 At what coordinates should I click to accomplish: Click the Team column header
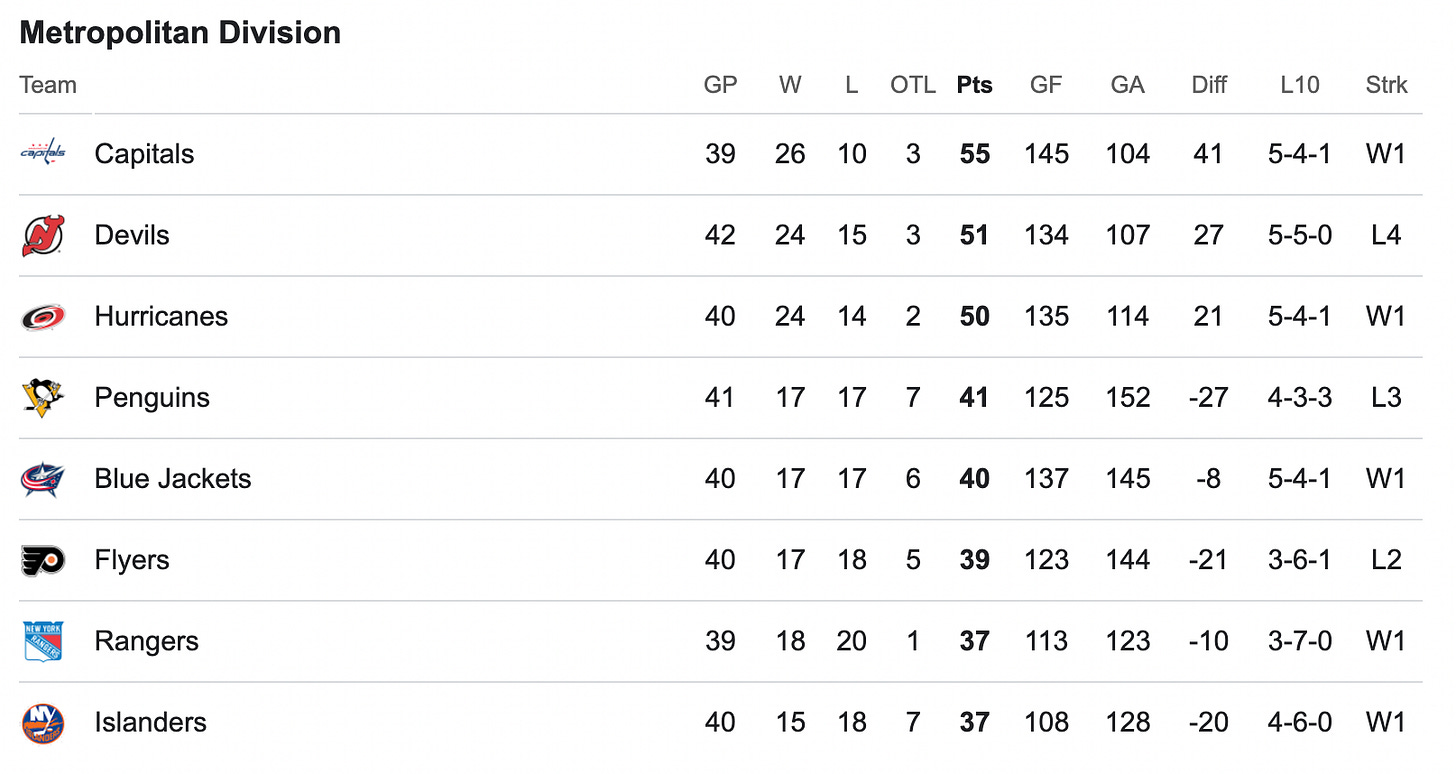48,85
